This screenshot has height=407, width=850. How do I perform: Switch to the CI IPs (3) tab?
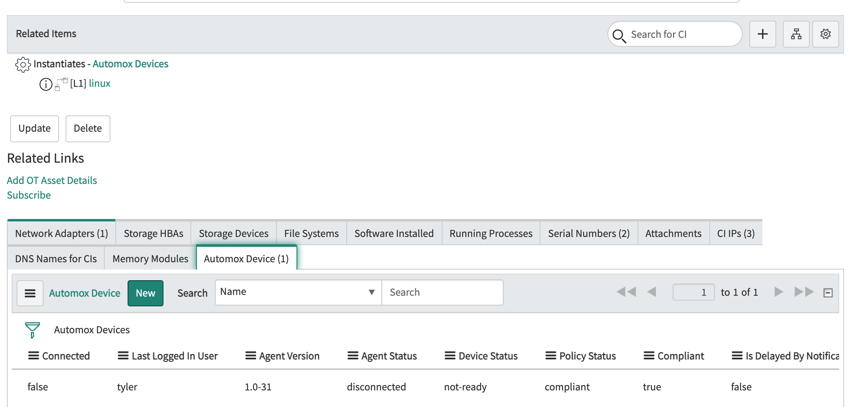pos(736,234)
